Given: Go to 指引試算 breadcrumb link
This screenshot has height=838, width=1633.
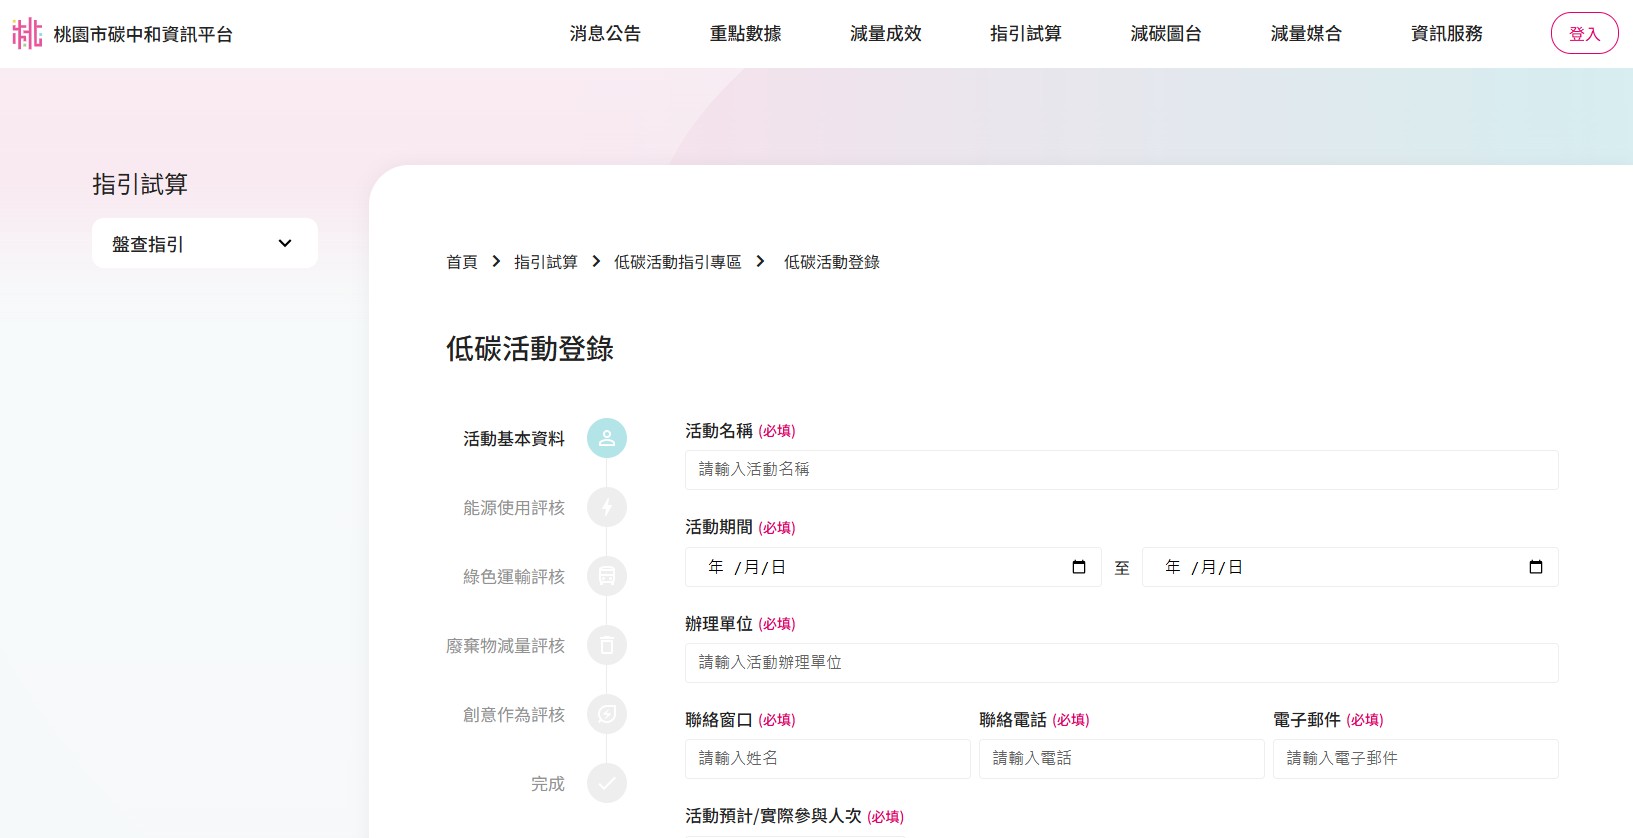Looking at the screenshot, I should (546, 262).
